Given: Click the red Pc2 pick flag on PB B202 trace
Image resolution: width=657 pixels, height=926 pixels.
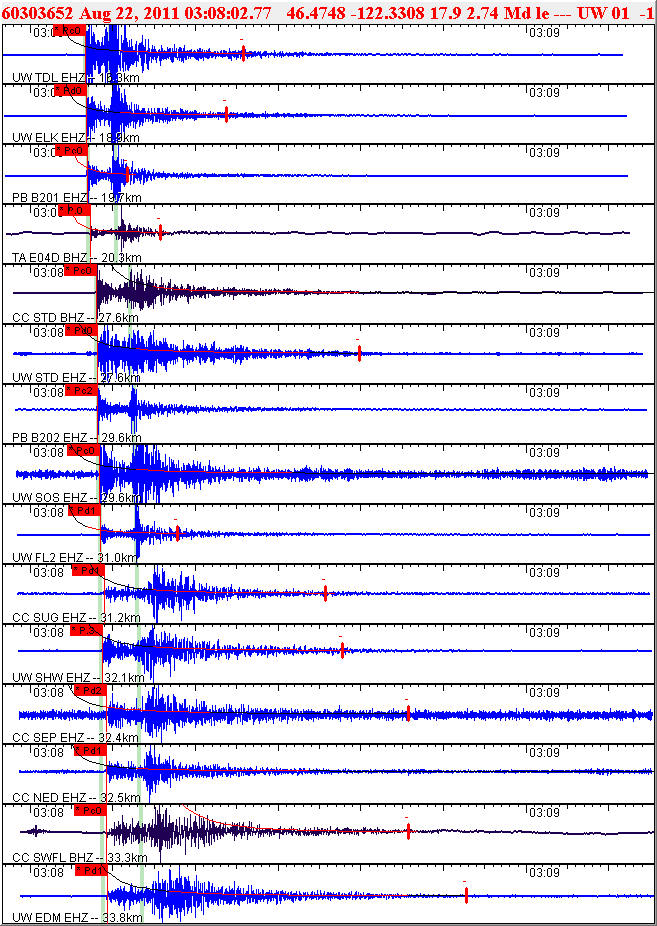Looking at the screenshot, I should tap(81, 390).
